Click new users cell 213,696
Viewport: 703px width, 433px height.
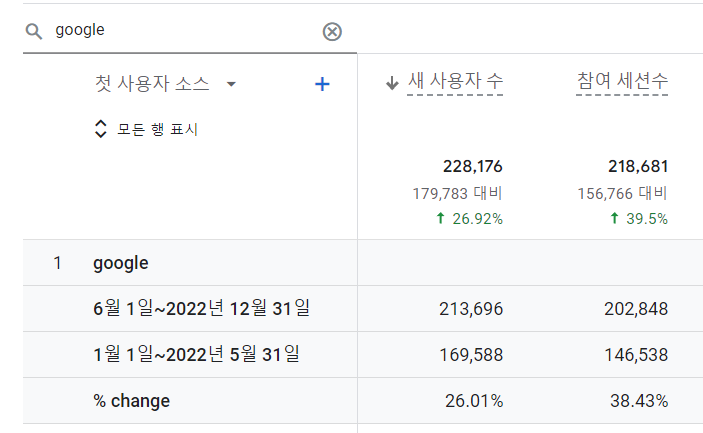pyautogui.click(x=471, y=309)
